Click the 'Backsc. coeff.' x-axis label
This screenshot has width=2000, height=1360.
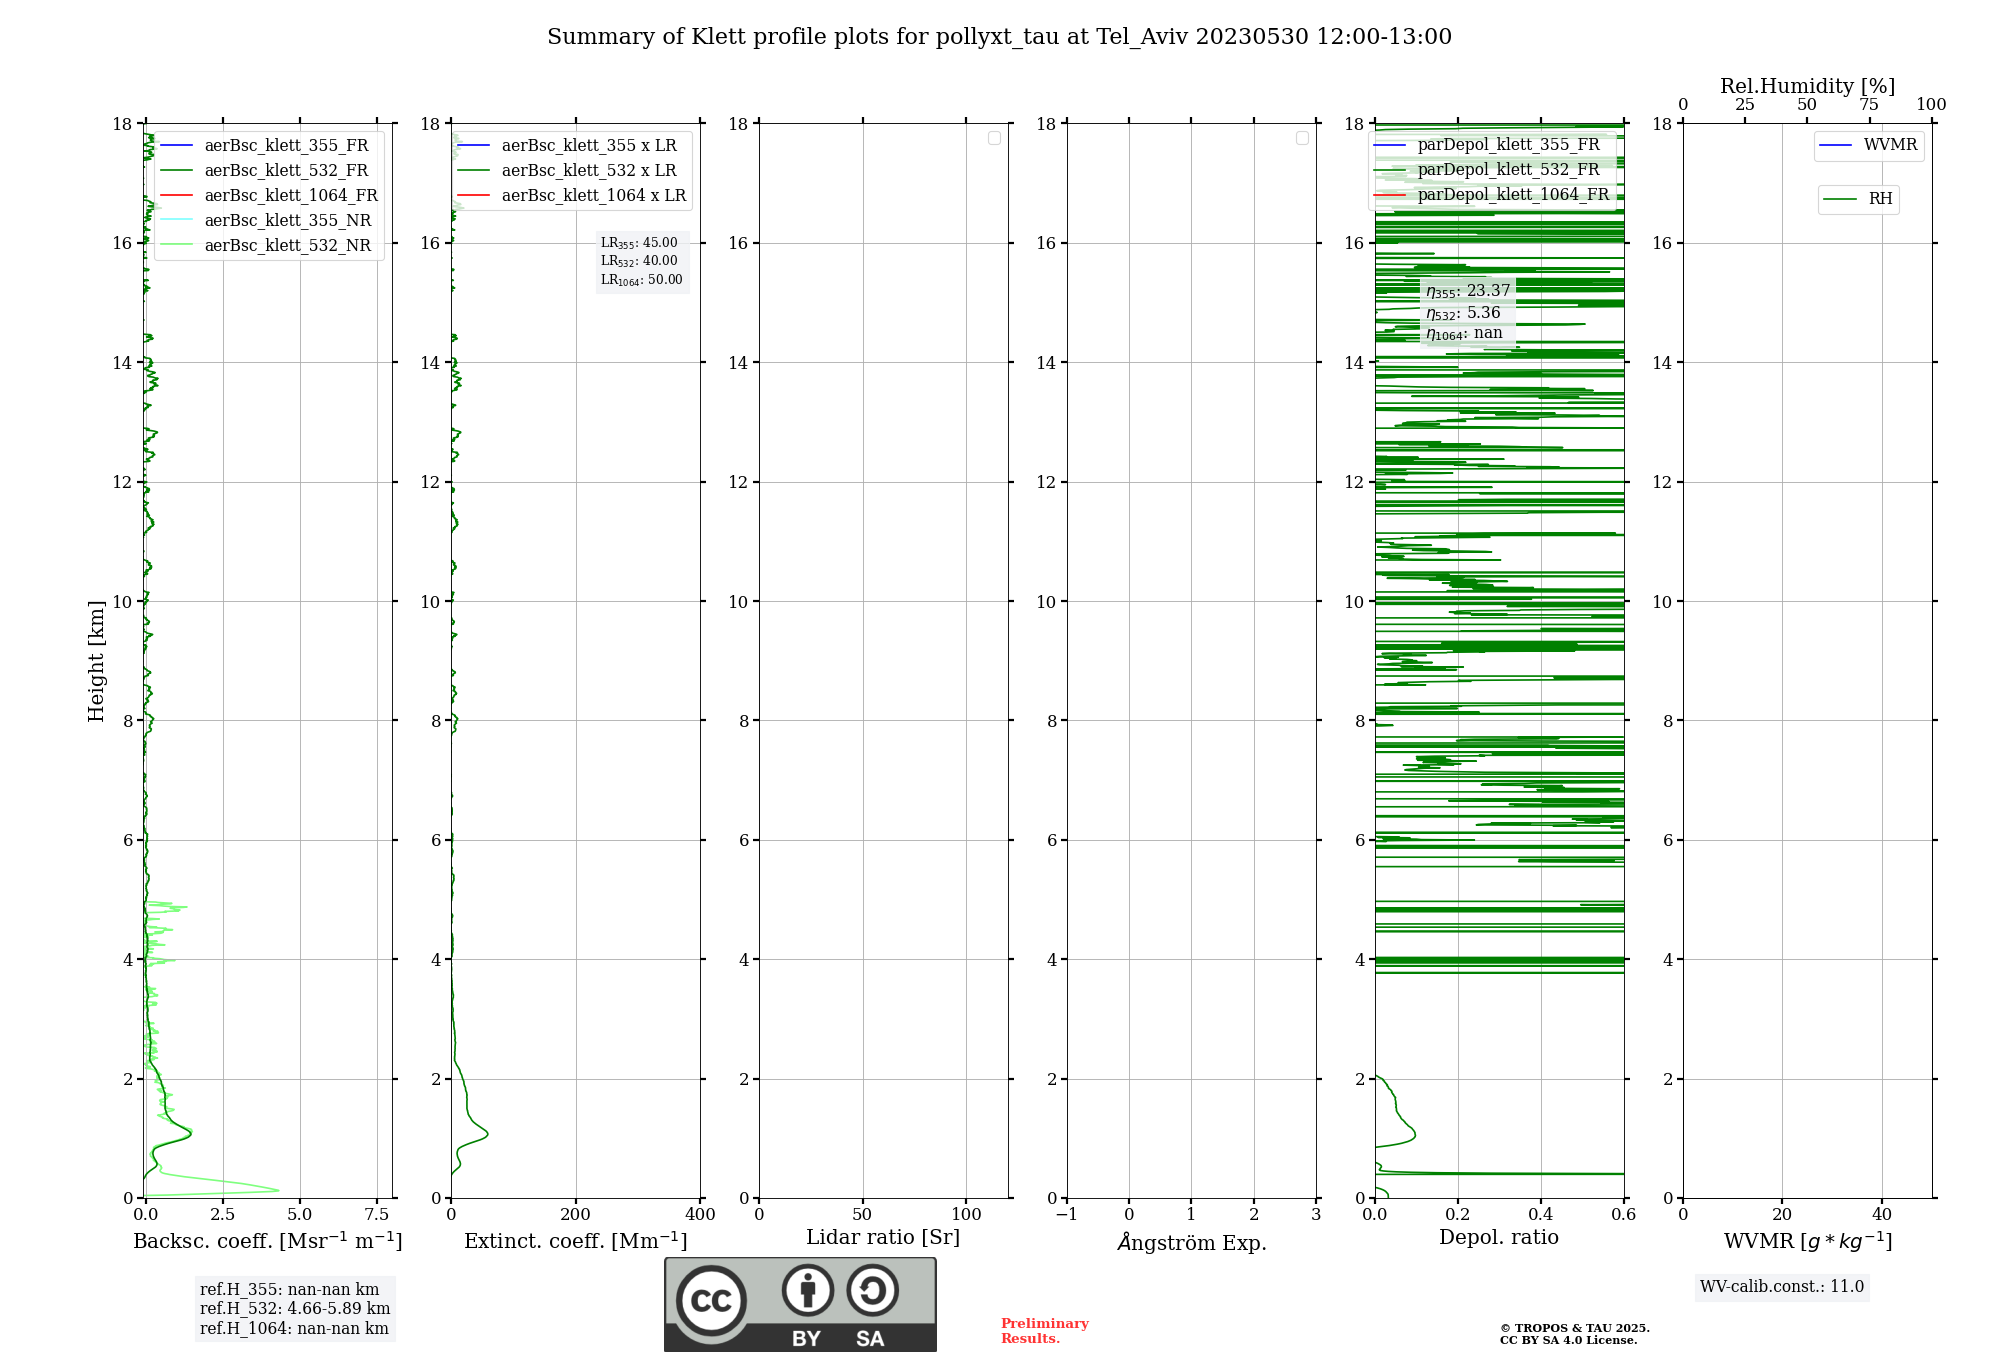(268, 1241)
